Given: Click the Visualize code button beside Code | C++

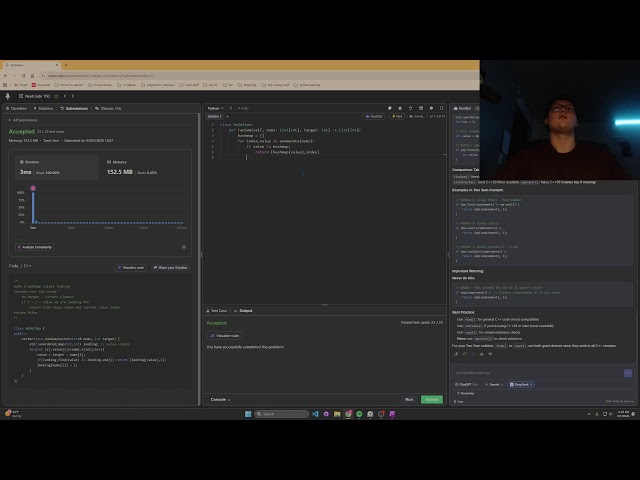Looking at the screenshot, I should [x=131, y=268].
